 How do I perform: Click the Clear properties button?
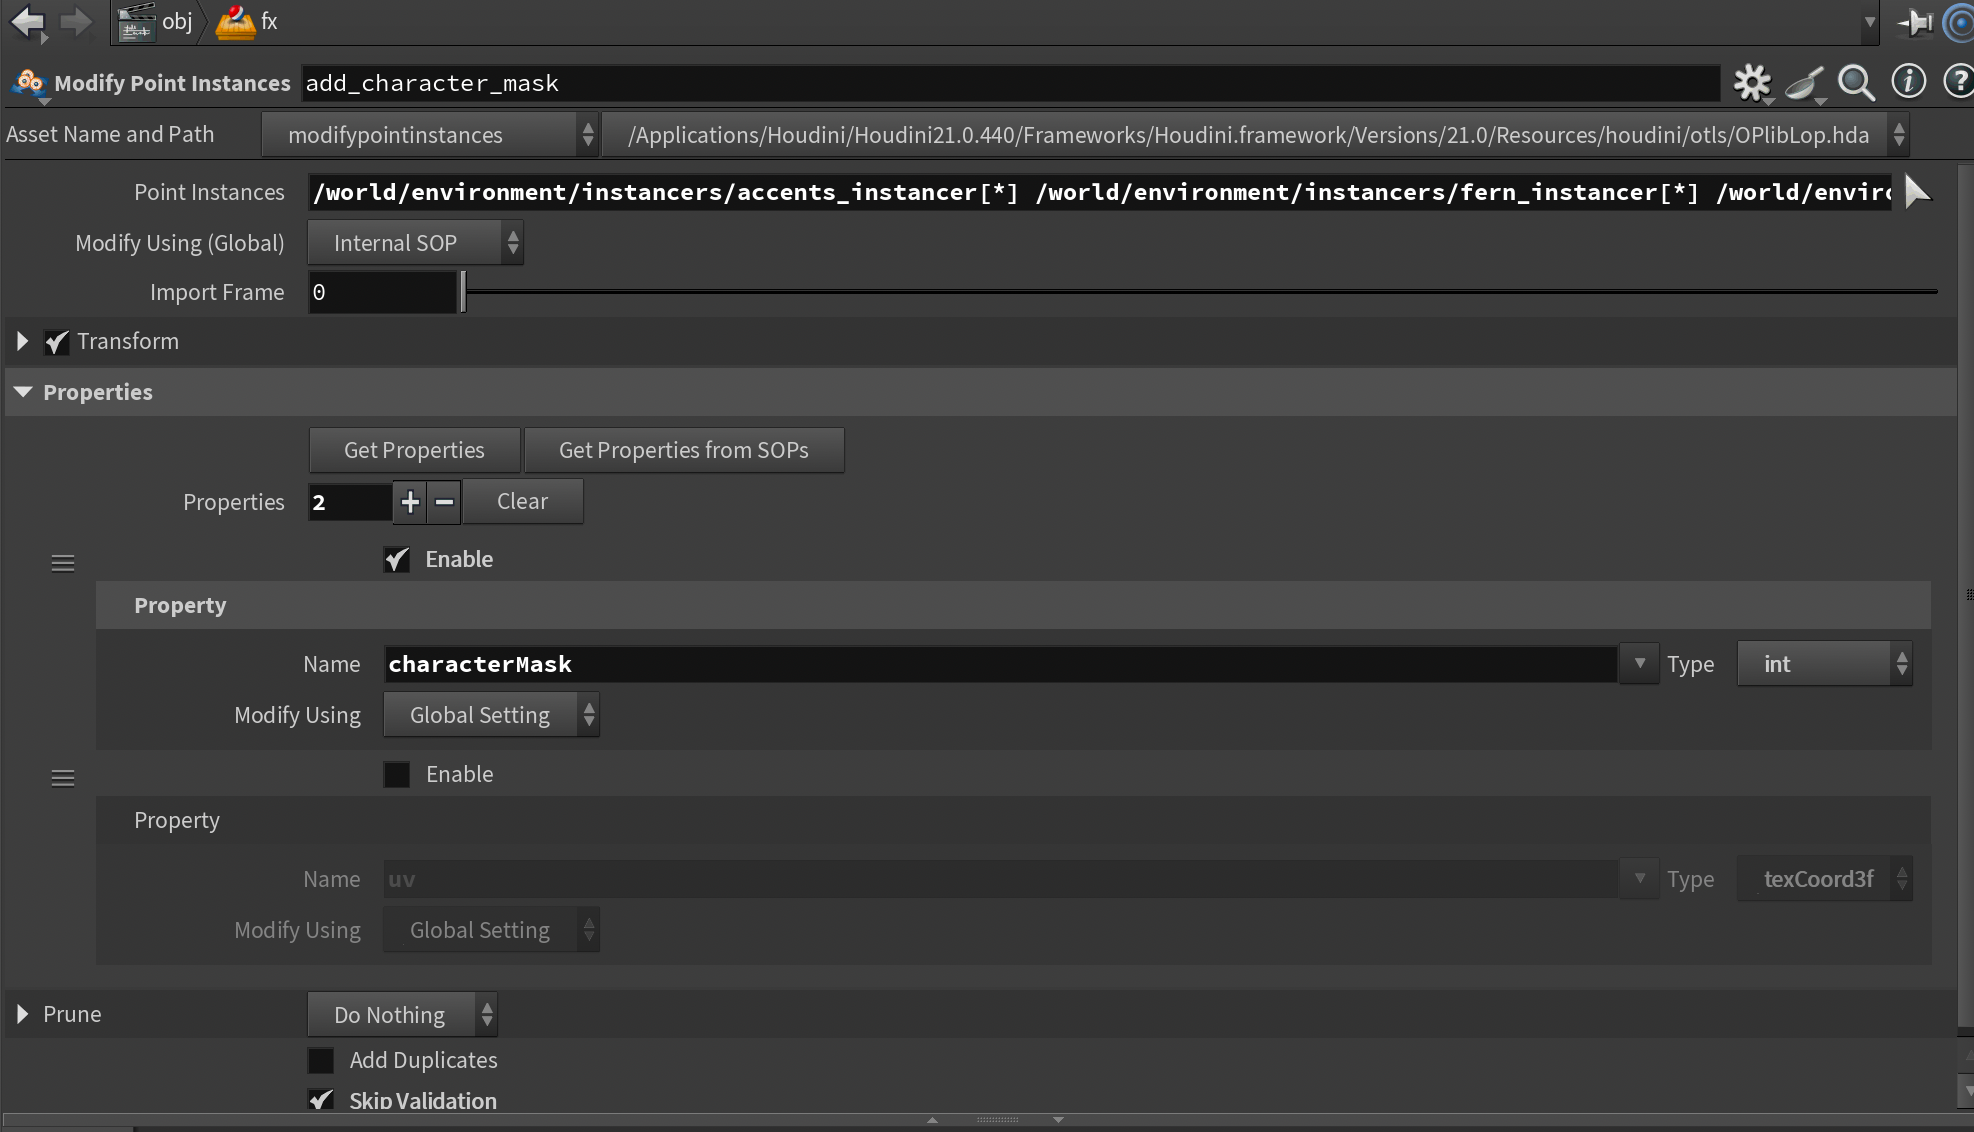point(522,501)
